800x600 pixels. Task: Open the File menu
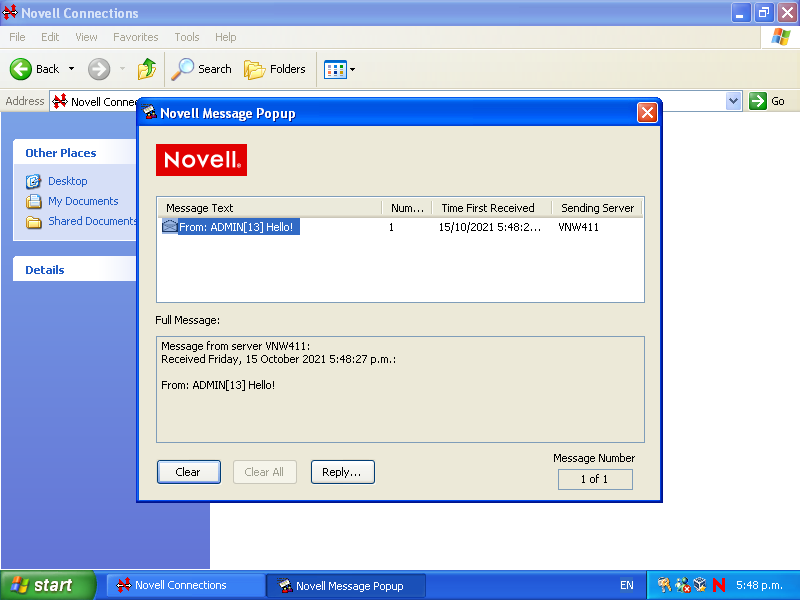tap(17, 37)
